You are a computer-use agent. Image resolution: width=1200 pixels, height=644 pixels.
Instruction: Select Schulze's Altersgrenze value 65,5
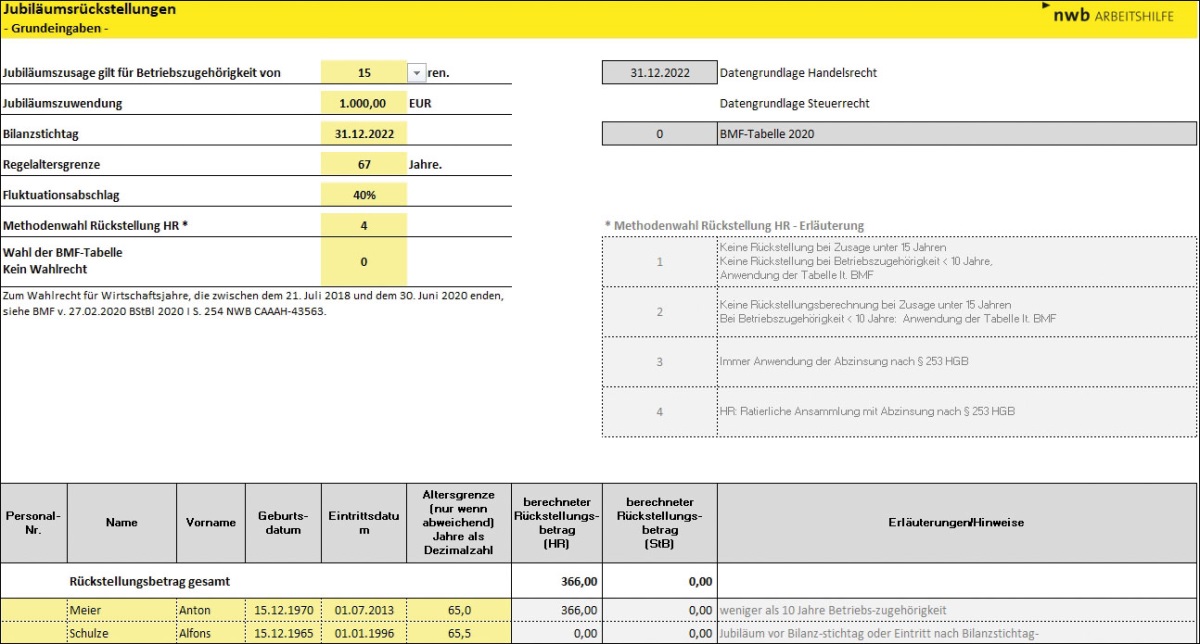pyautogui.click(x=459, y=634)
